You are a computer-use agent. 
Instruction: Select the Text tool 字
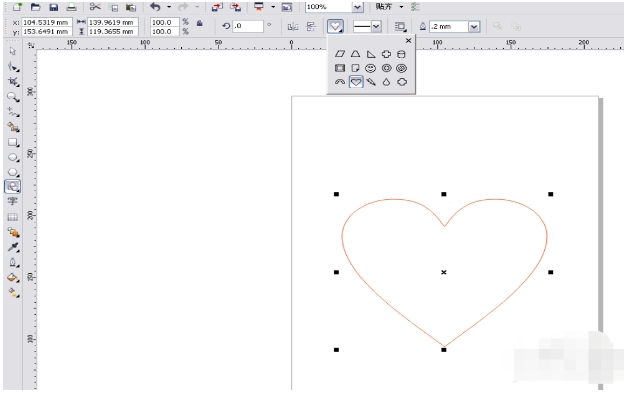click(13, 201)
